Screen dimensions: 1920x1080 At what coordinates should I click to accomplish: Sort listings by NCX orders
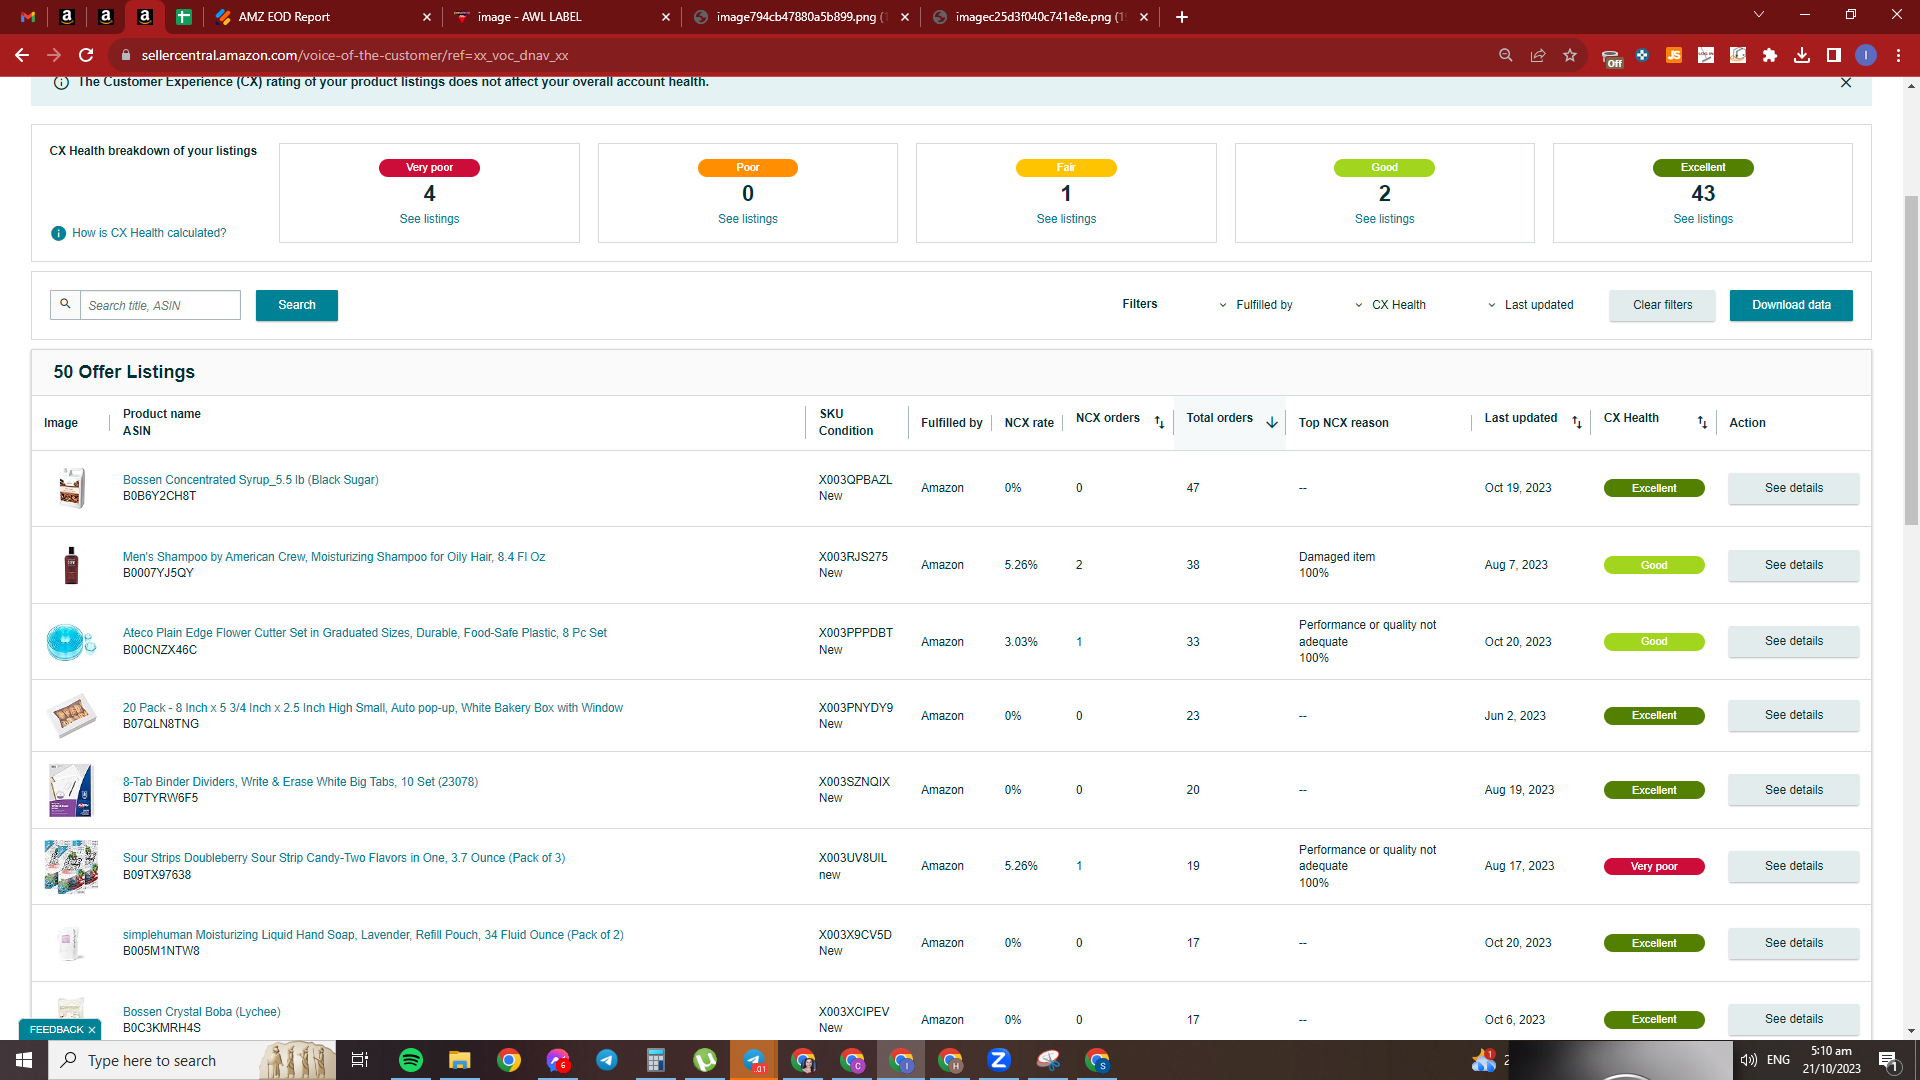[x=1160, y=422]
